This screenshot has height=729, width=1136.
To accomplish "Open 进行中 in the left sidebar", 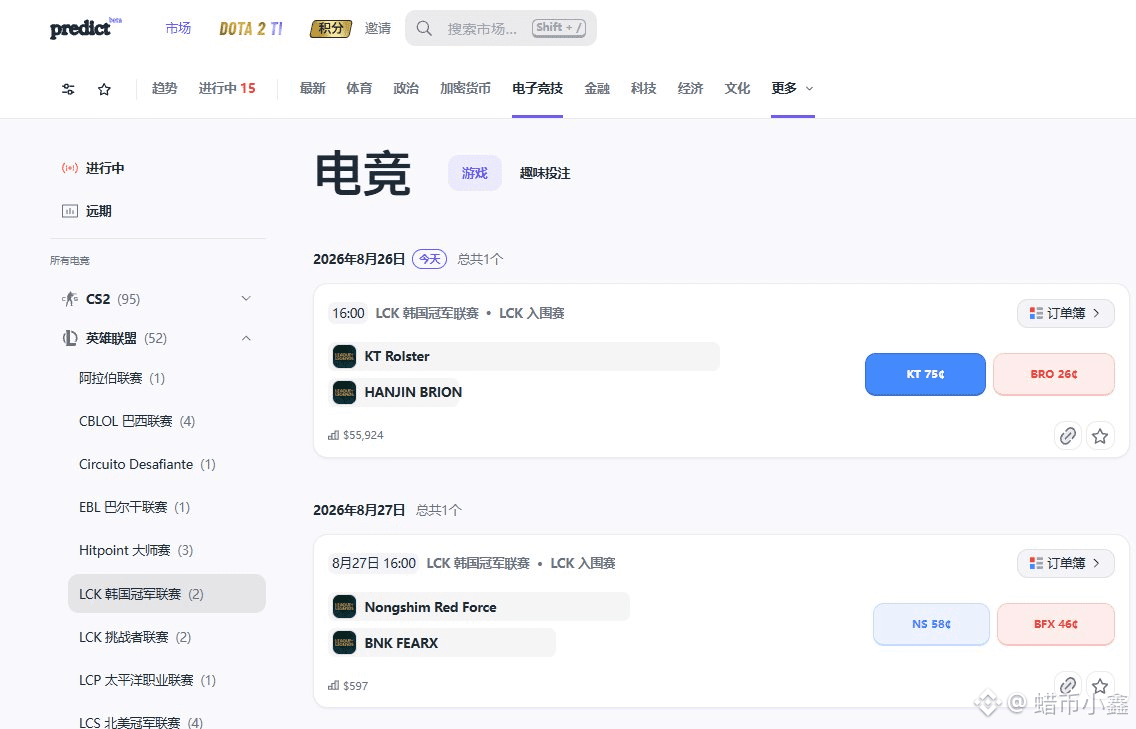I will pos(105,168).
